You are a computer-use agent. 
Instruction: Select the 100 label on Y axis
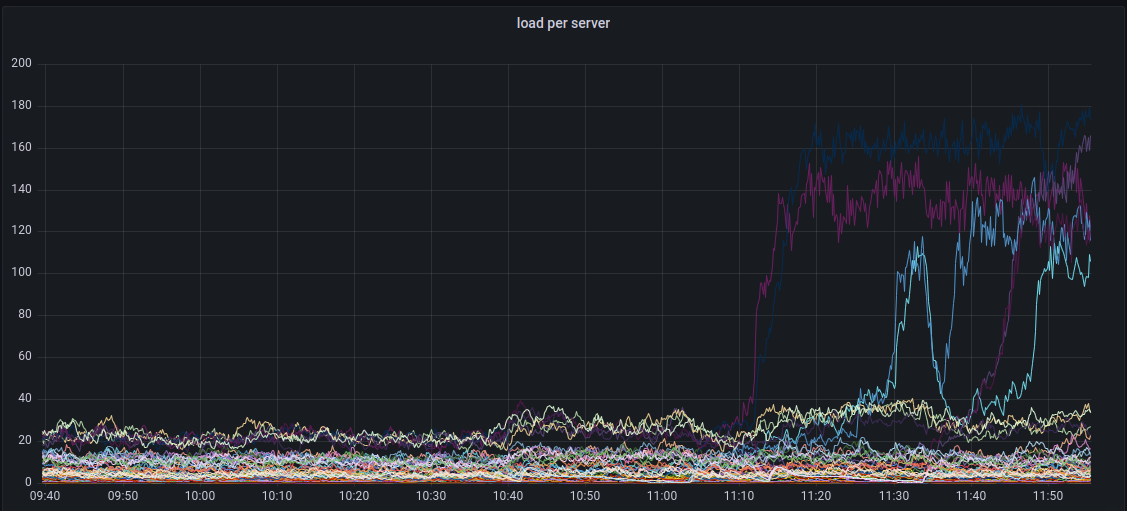(21, 273)
